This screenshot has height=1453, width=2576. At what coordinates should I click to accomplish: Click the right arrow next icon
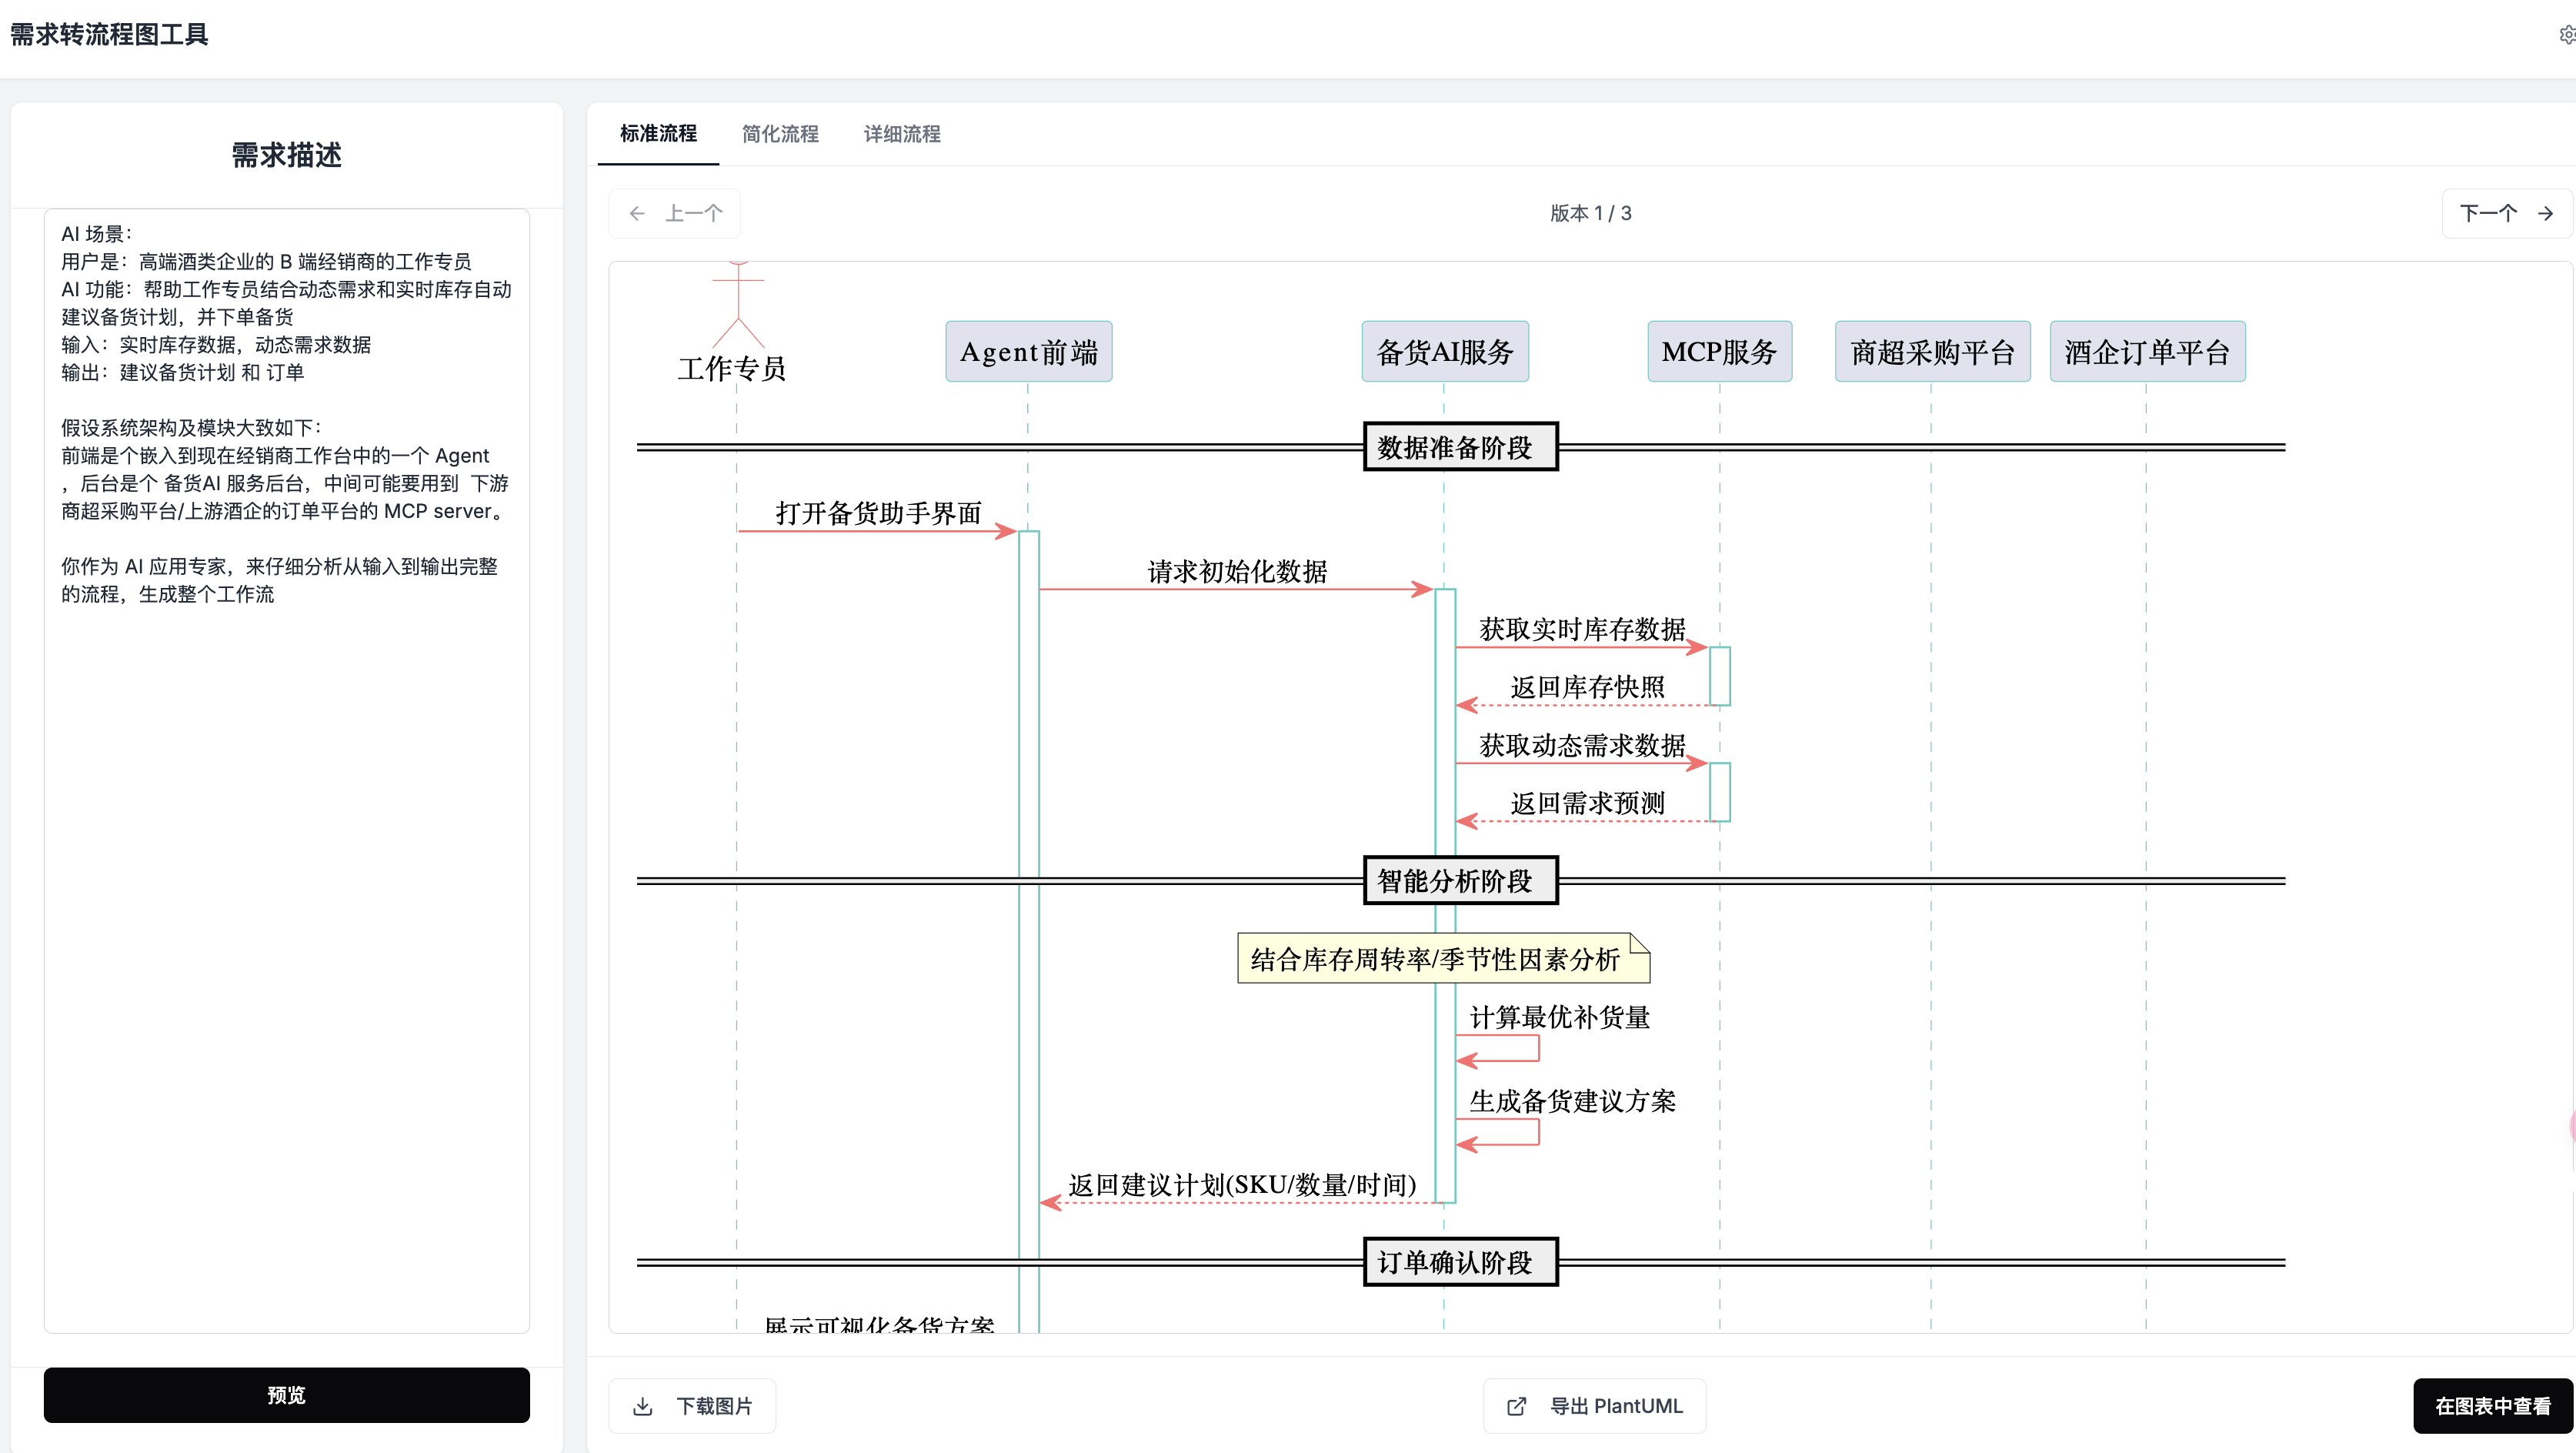(x=2545, y=213)
